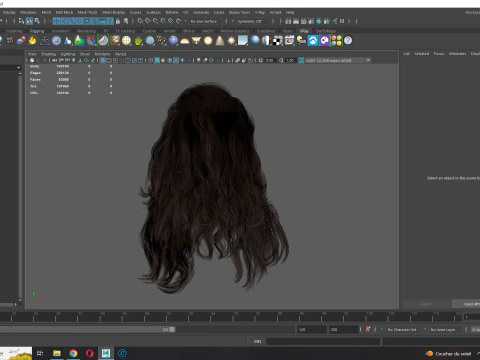Open the No Anim Layer dropdown
This screenshot has height=360, width=480.
(444, 329)
